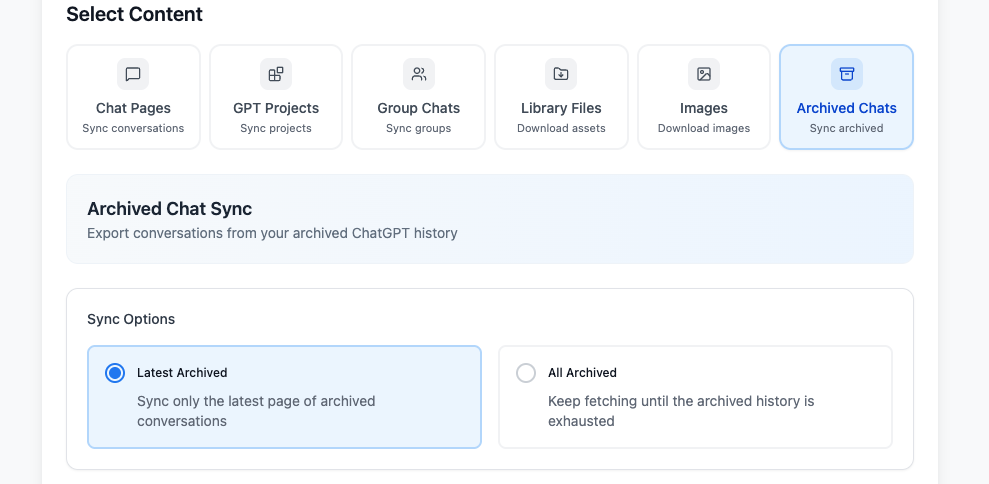Click the 'Sync groups' subtitle
This screenshot has height=484, width=989.
tap(419, 129)
